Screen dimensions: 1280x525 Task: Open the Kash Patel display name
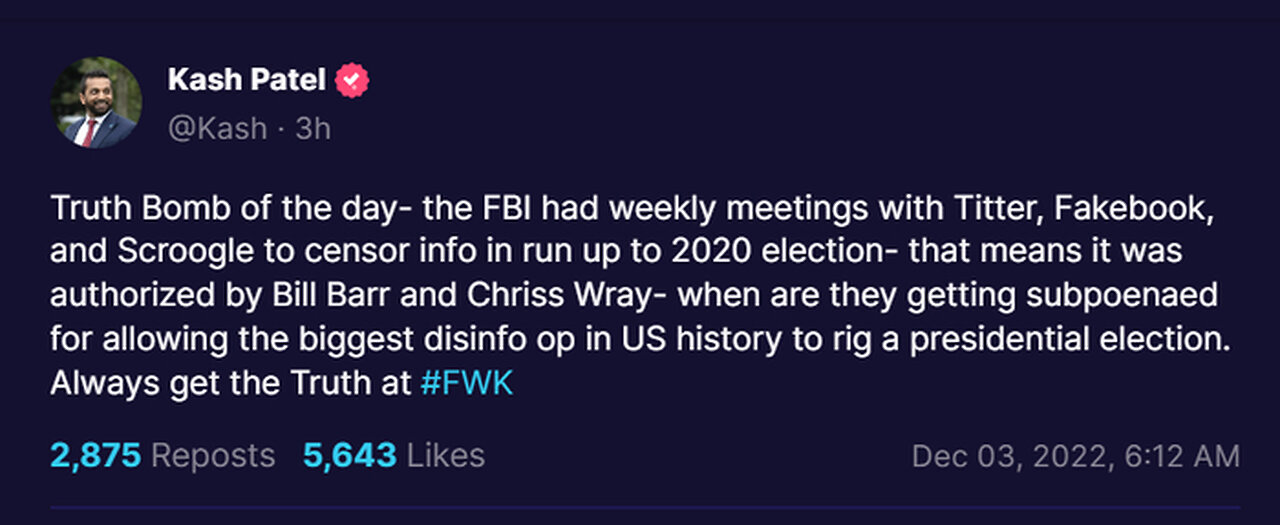[x=246, y=80]
